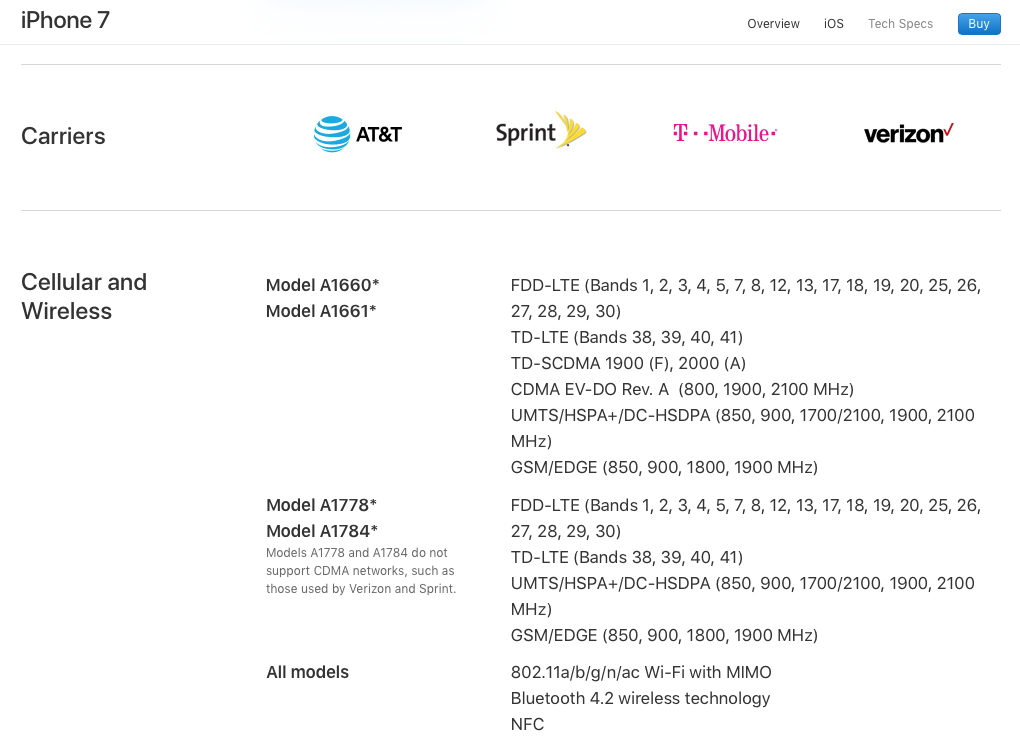Image resolution: width=1020 pixels, height=755 pixels.
Task: Click the Model A1660* label
Action: coord(322,285)
